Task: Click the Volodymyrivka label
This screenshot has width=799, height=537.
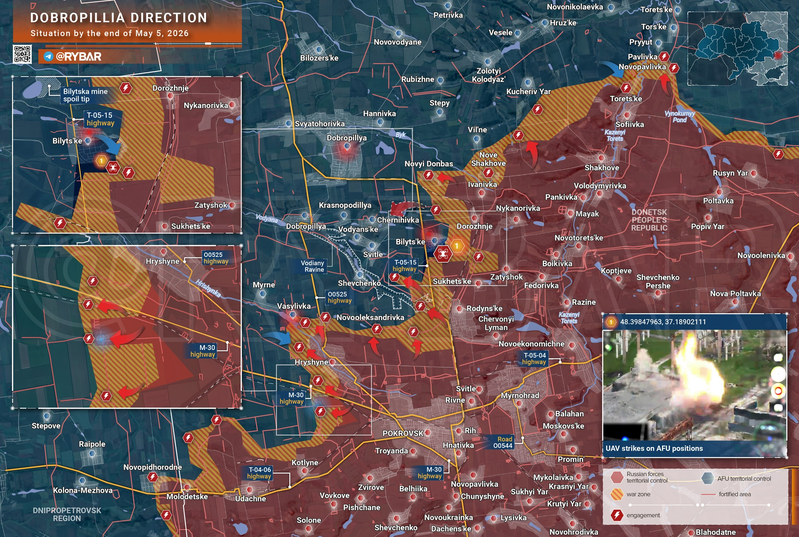Action: point(600,186)
